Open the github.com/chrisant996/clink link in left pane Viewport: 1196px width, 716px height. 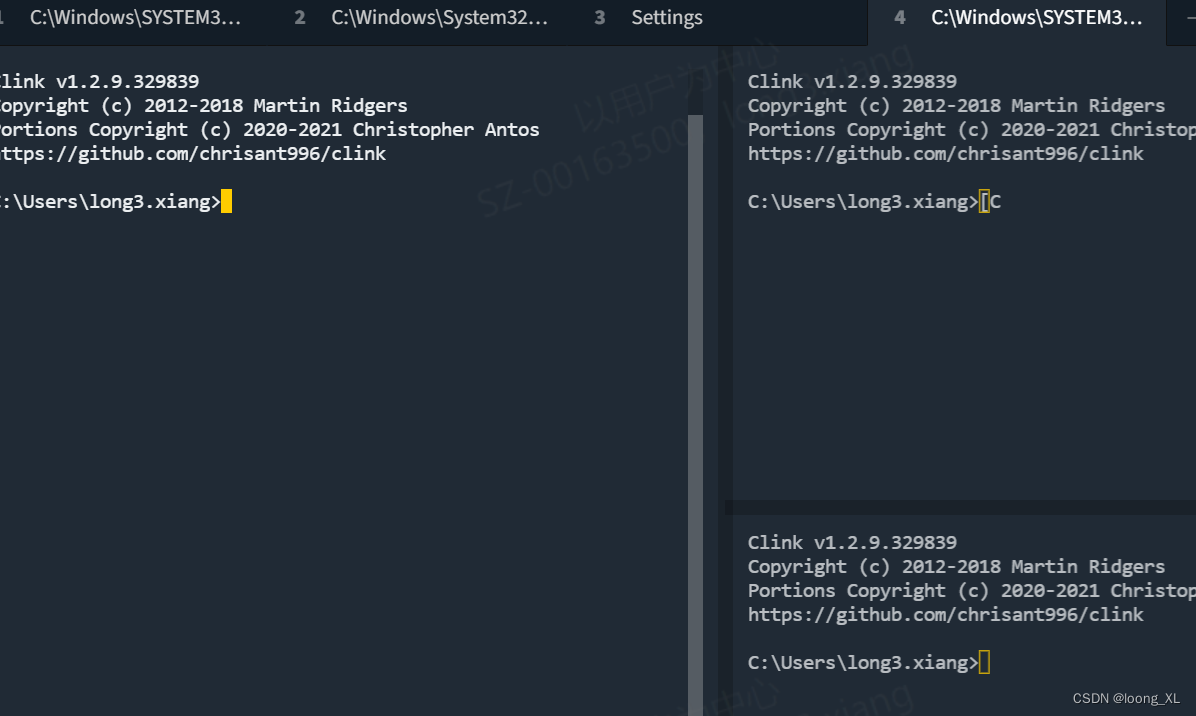coord(192,153)
